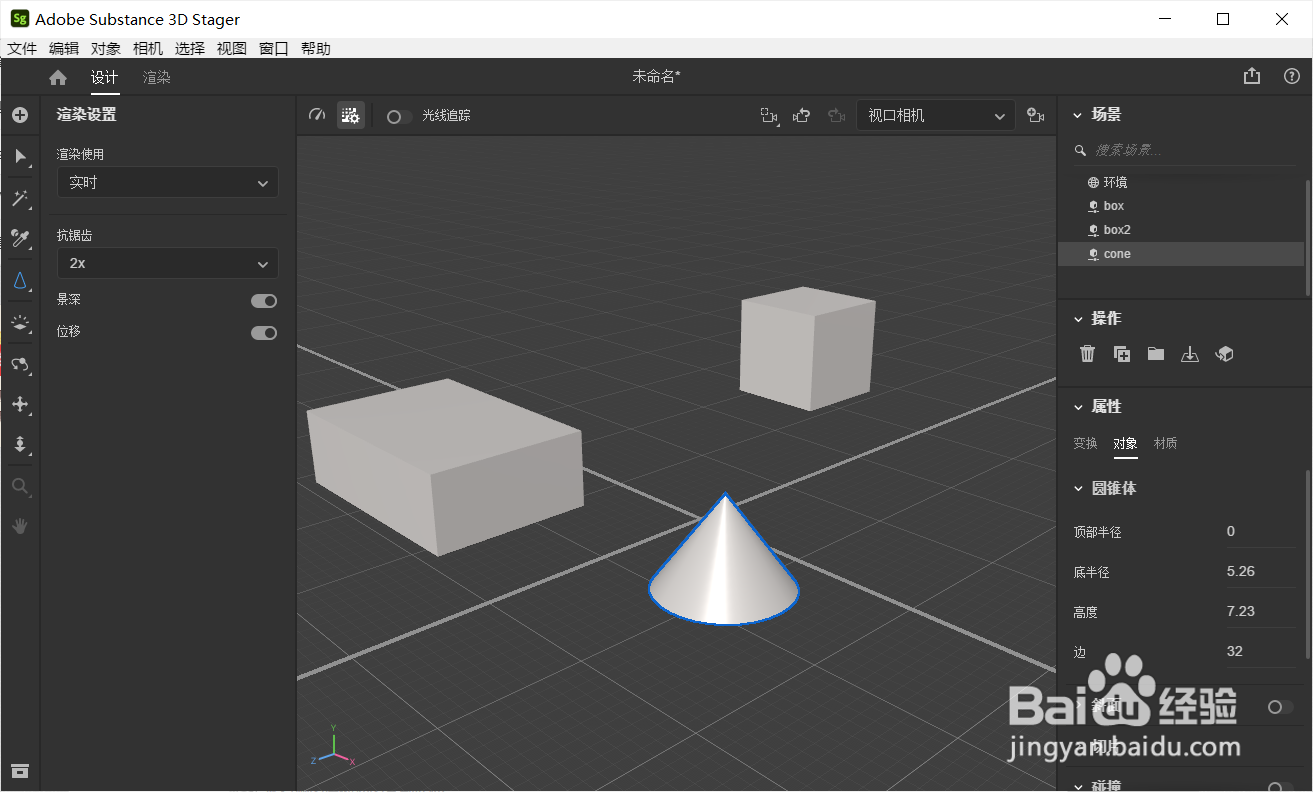
Task: Open the 帮助 menu
Action: (x=316, y=48)
